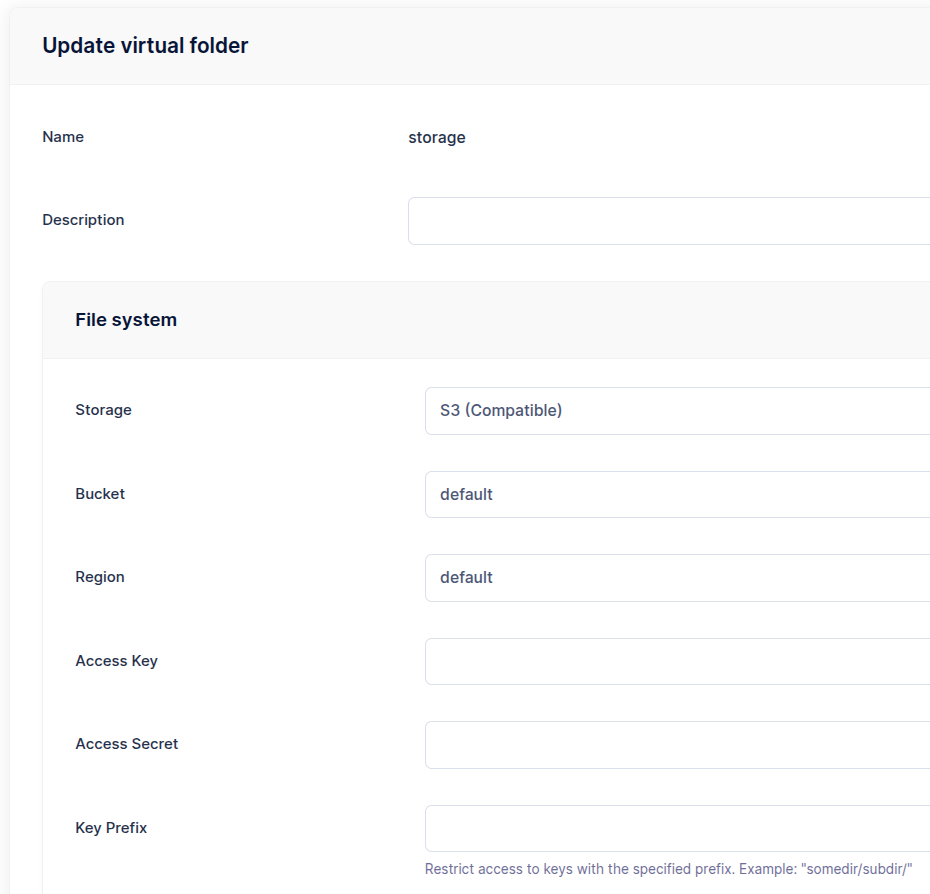
Task: Click the Bucket label
Action: click(x=100, y=494)
